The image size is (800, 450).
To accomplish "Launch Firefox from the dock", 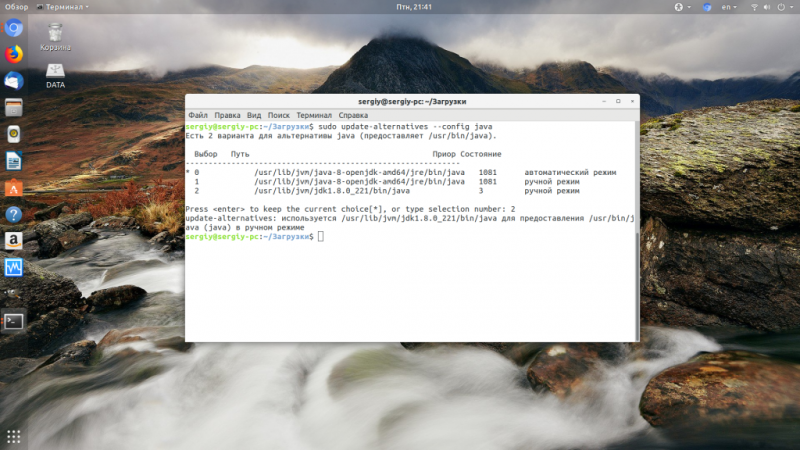I will point(14,54).
